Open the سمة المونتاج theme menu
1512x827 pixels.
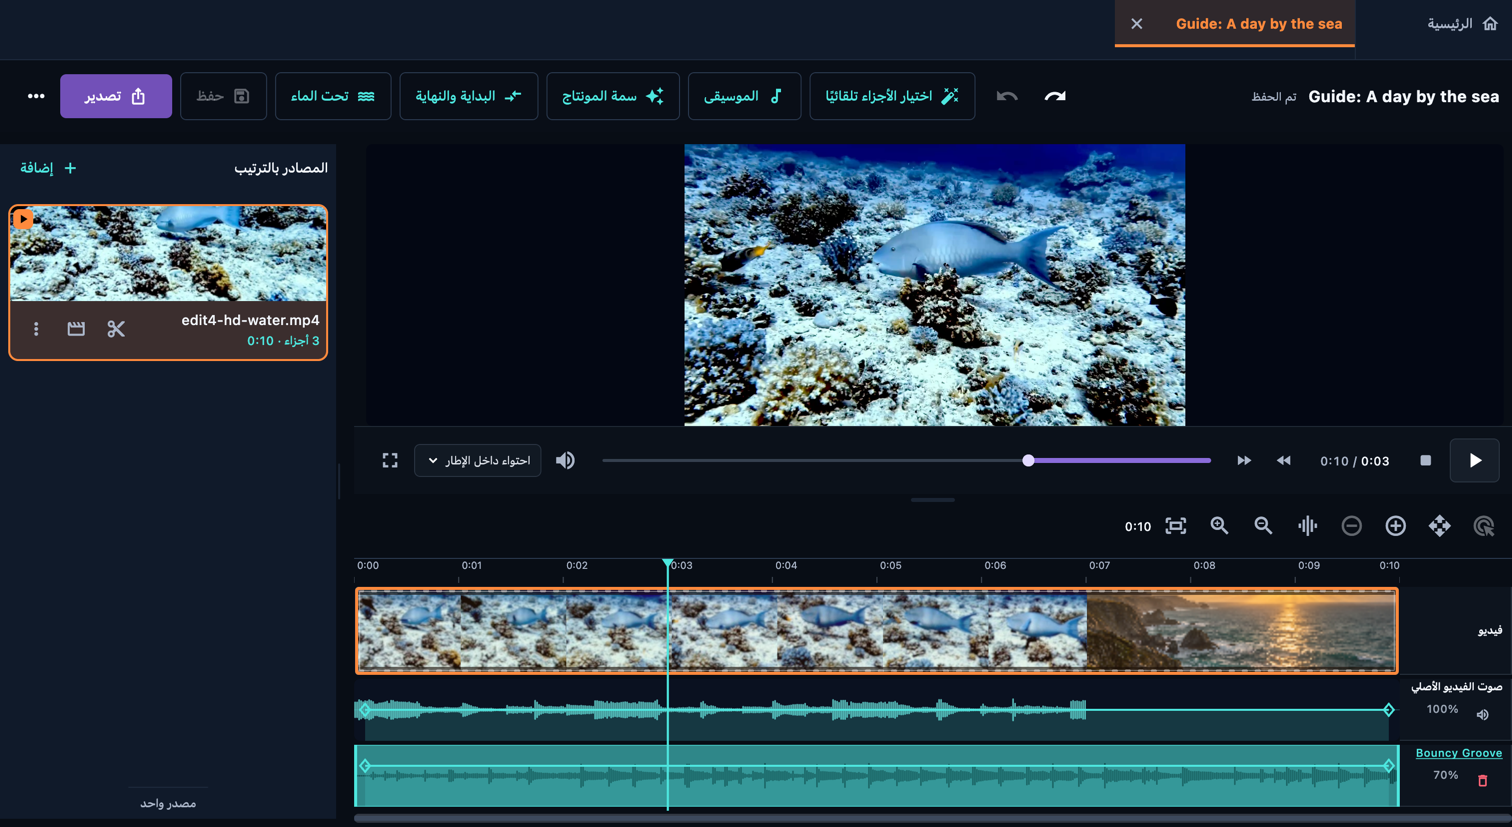pos(613,96)
